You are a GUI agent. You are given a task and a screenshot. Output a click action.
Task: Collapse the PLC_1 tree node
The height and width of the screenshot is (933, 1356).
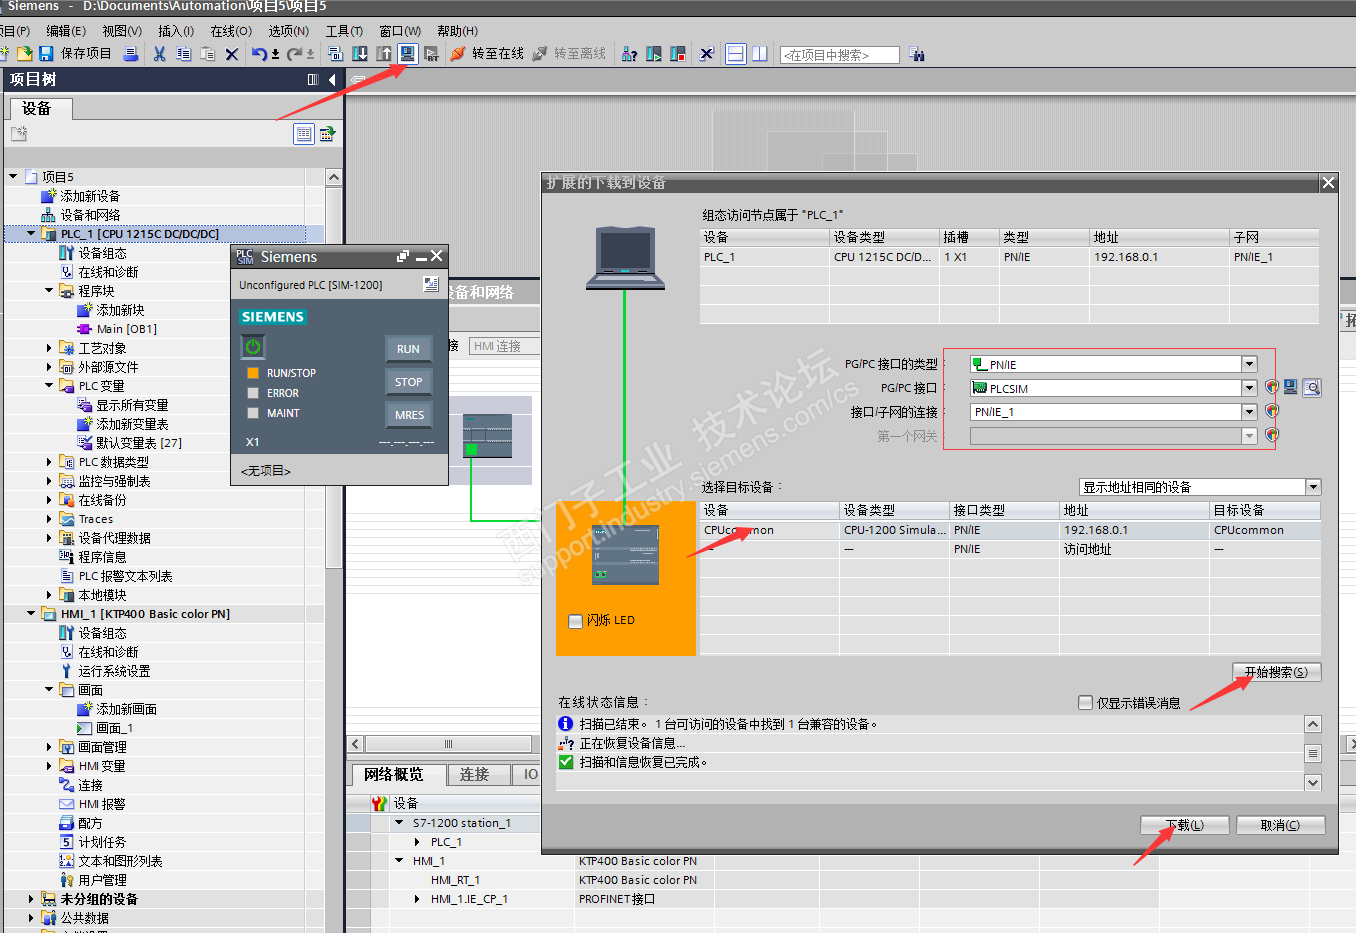[x=31, y=234]
